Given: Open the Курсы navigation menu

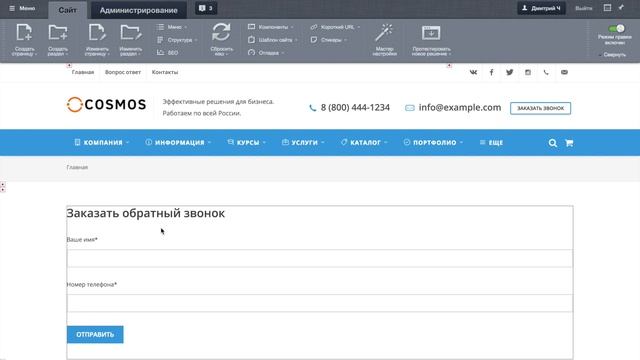Looking at the screenshot, I should point(247,142).
